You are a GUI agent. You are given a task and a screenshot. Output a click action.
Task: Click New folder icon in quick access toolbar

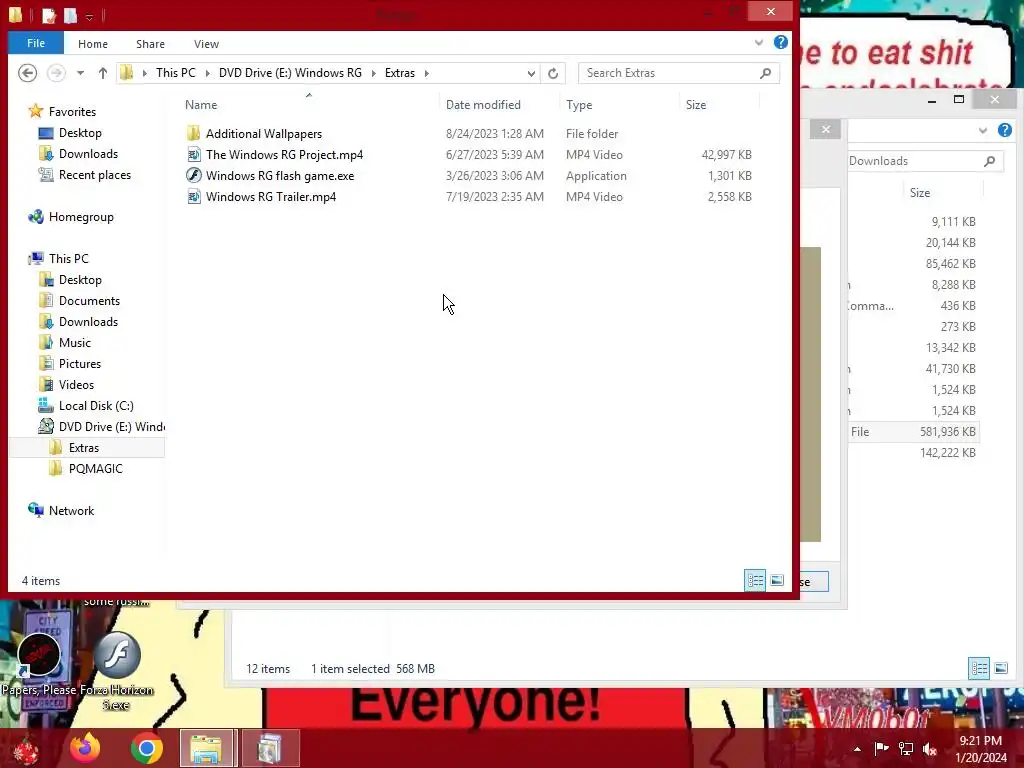(71, 15)
